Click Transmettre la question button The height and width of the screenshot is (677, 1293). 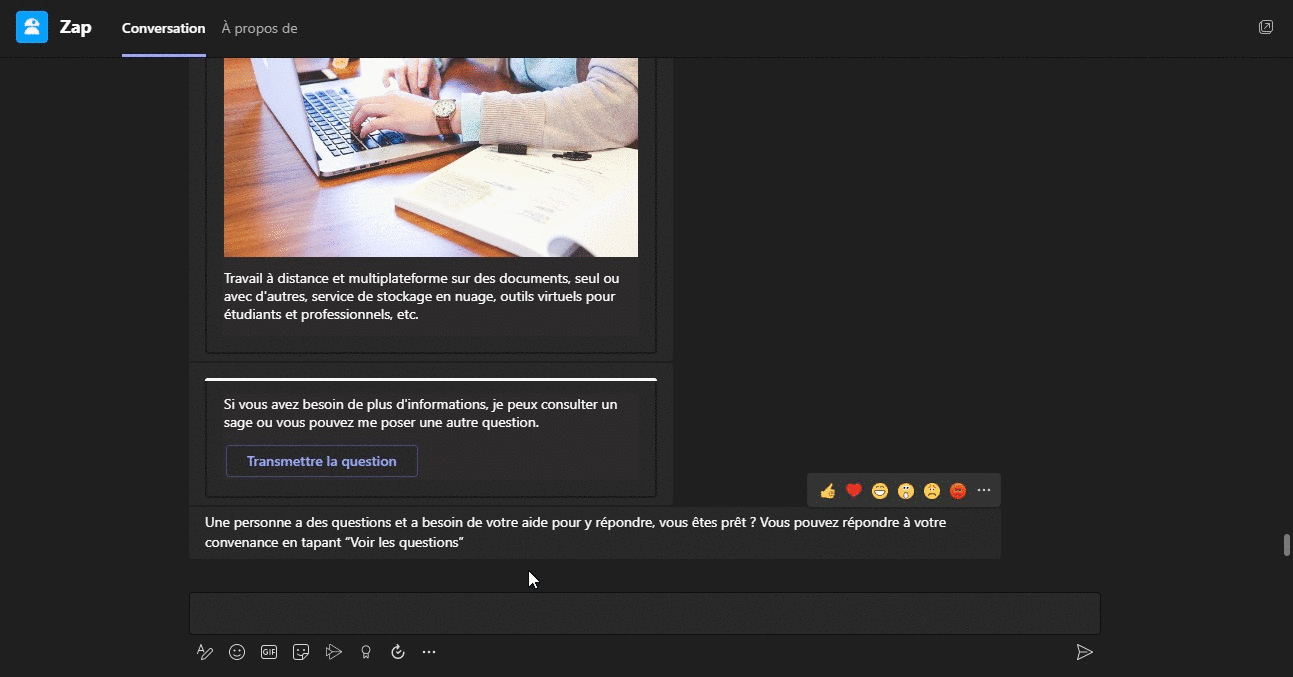coord(322,461)
